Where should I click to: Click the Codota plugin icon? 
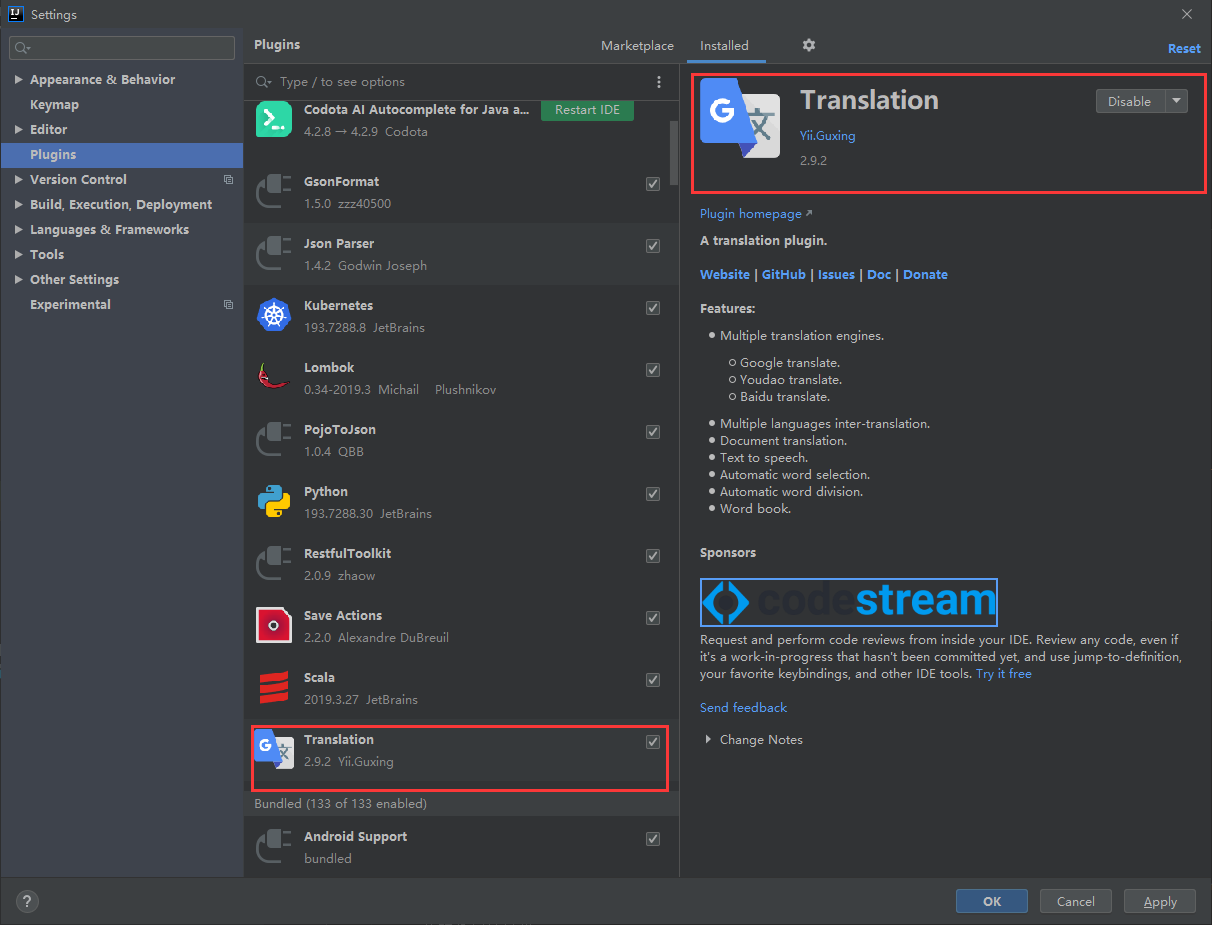pos(274,120)
